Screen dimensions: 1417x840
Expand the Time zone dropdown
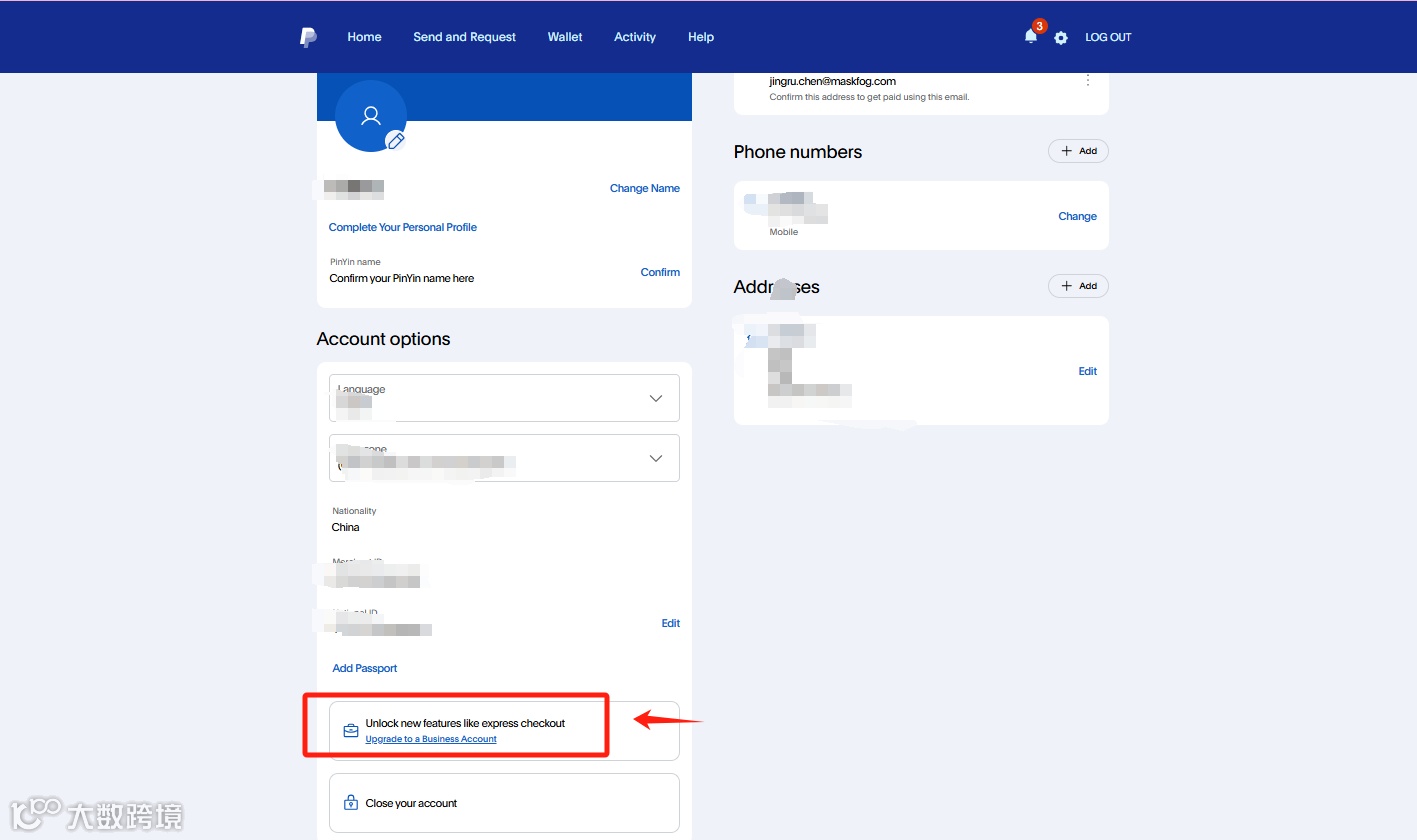(504, 458)
